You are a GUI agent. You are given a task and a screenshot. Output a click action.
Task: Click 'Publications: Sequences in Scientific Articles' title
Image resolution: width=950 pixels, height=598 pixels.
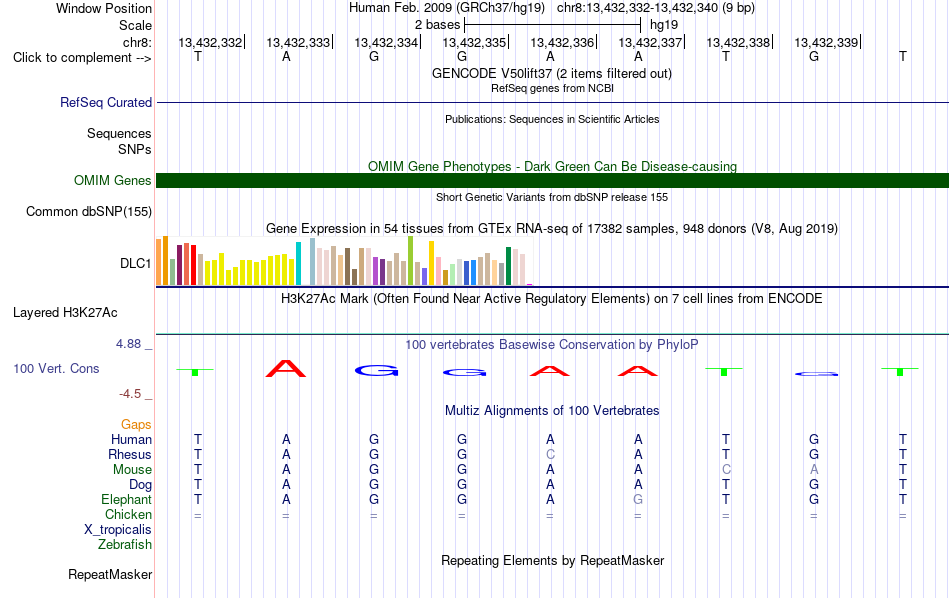click(x=552, y=119)
